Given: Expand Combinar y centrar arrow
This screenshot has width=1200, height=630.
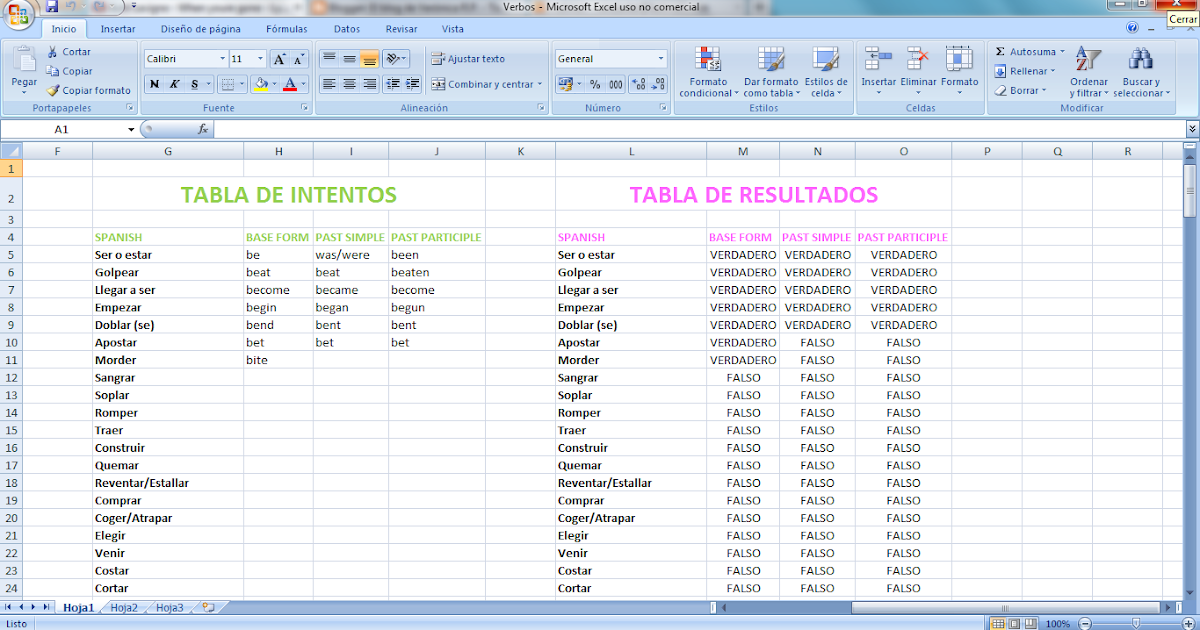Looking at the screenshot, I should 540,85.
